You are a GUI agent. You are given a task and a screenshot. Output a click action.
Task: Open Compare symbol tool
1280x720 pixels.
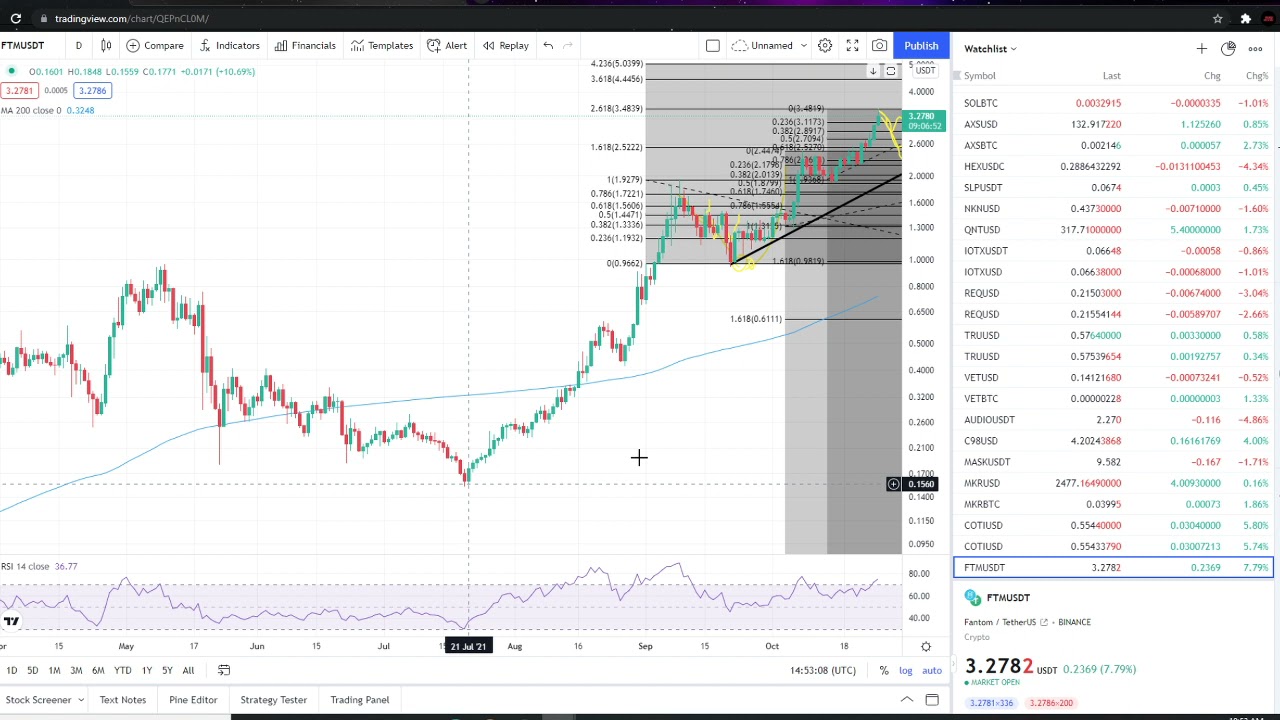point(155,45)
